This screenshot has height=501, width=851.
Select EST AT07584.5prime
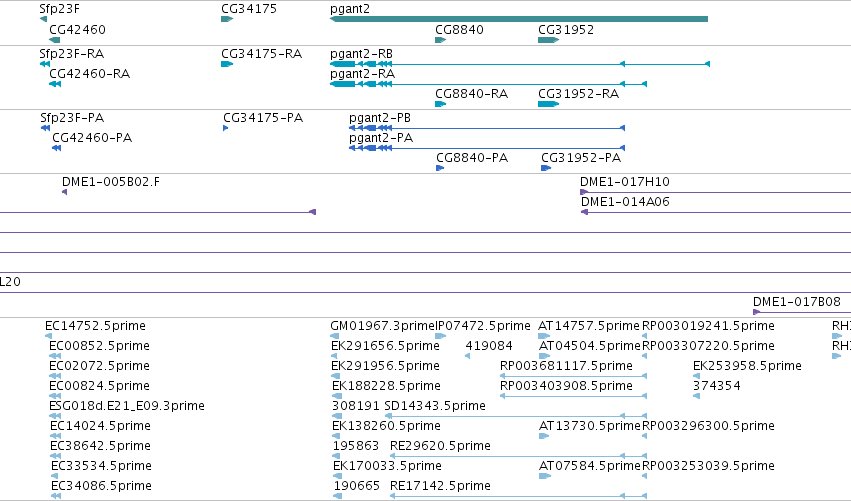click(545, 477)
